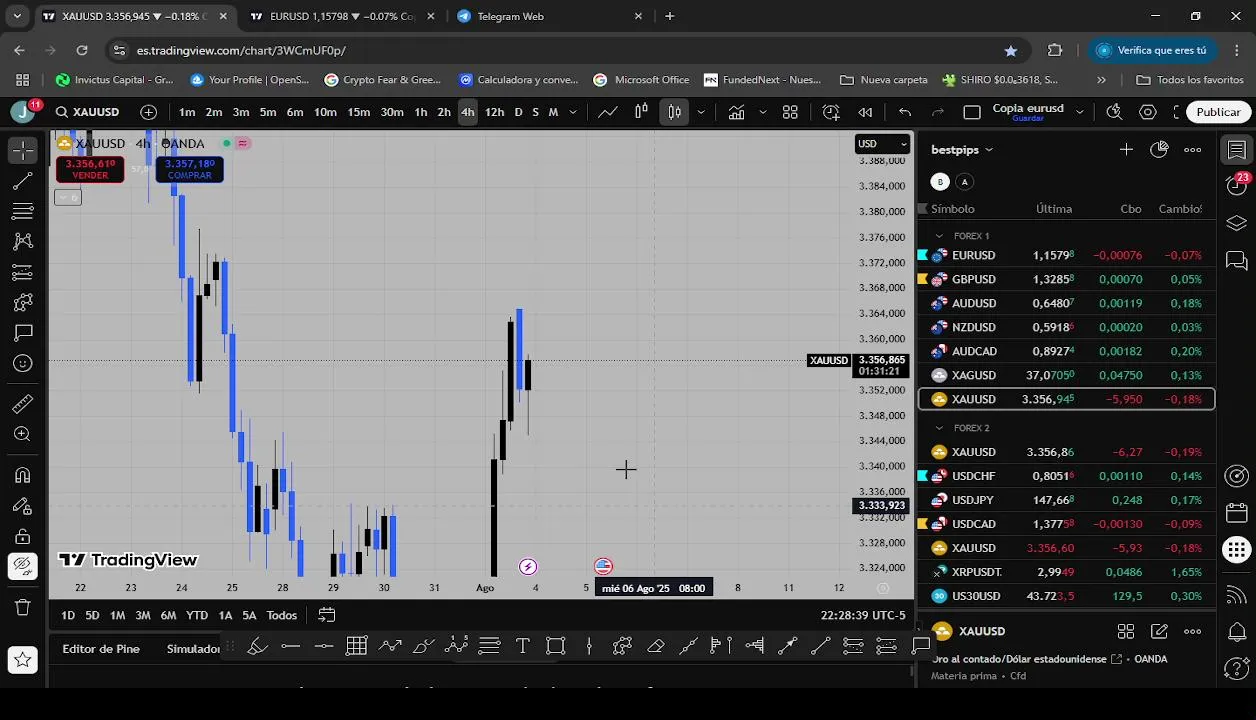Undo the last chart action
Viewport: 1256px width, 720px height.
pyautogui.click(x=905, y=112)
